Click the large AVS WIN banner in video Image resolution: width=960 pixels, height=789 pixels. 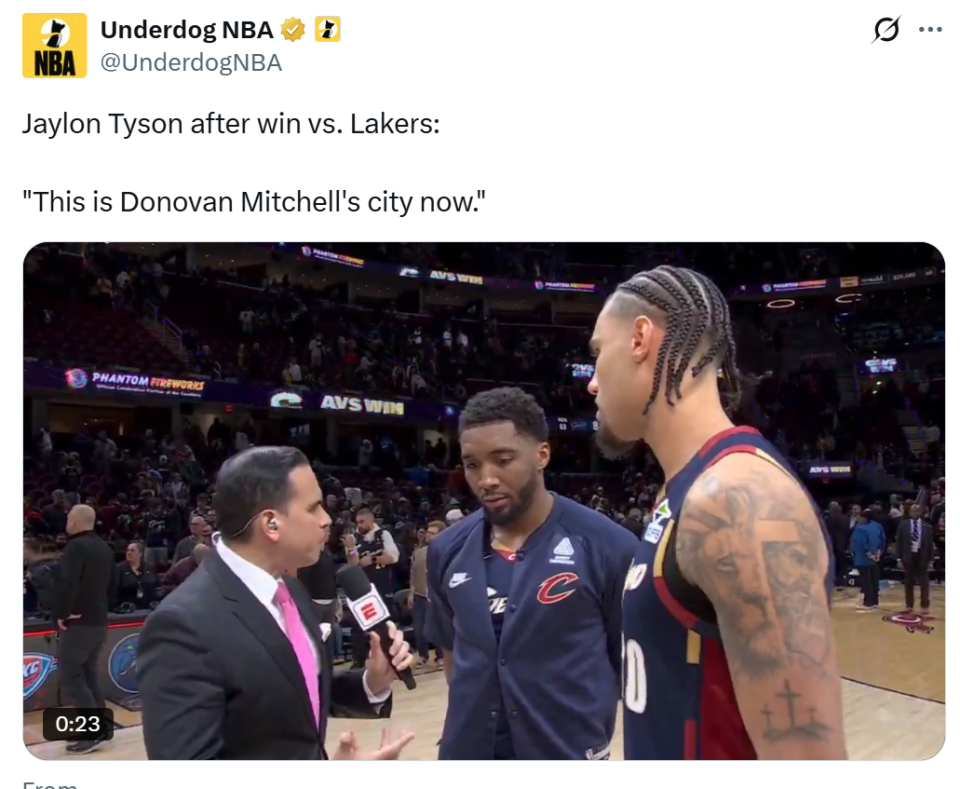(362, 404)
